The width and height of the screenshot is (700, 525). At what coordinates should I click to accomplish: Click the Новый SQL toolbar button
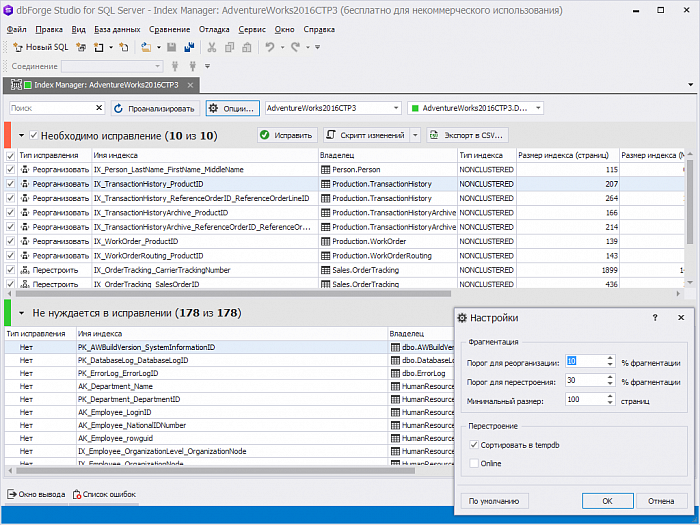tap(40, 47)
